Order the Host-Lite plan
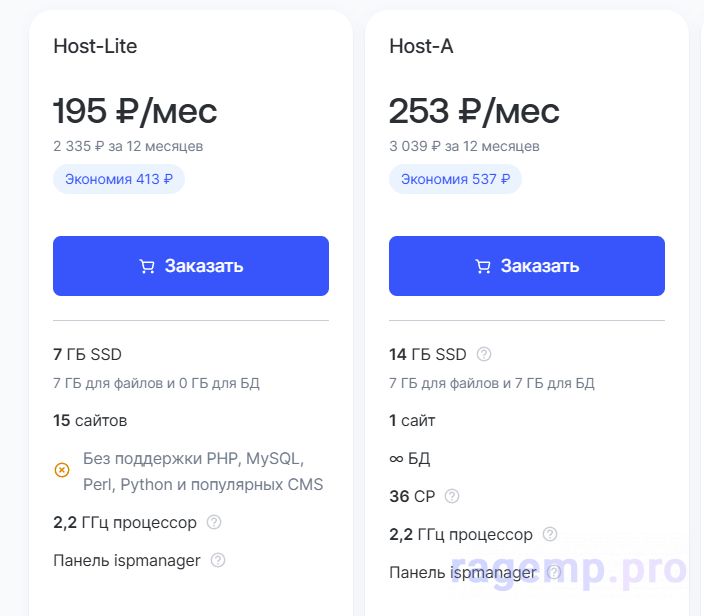 tap(191, 266)
